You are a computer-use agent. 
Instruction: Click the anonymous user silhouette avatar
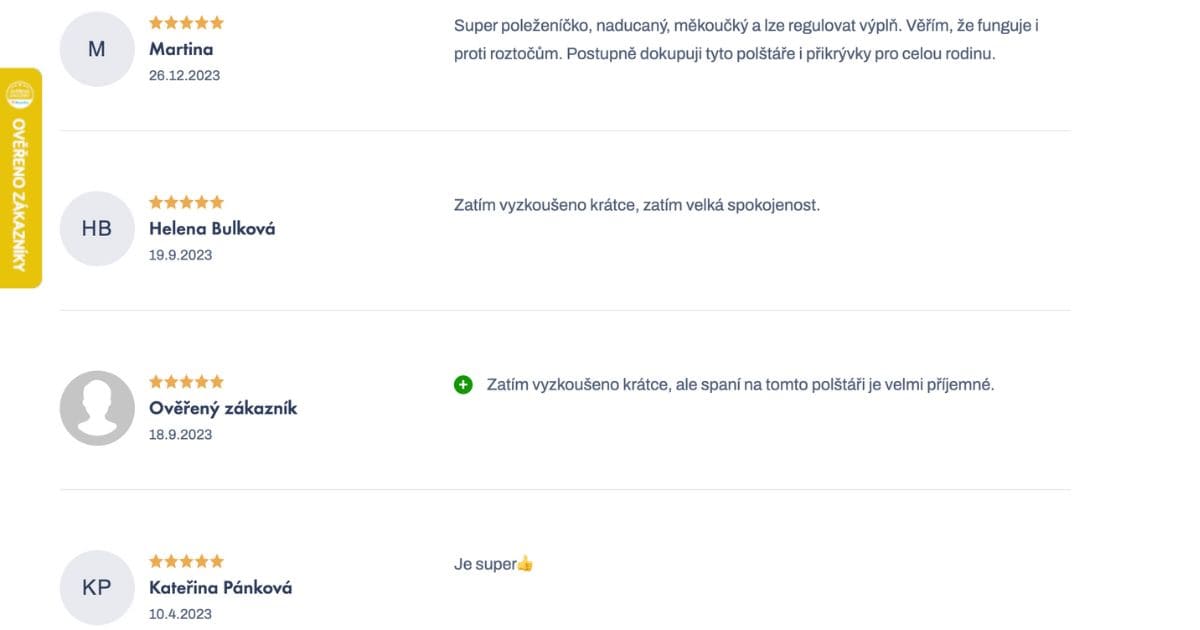96,408
